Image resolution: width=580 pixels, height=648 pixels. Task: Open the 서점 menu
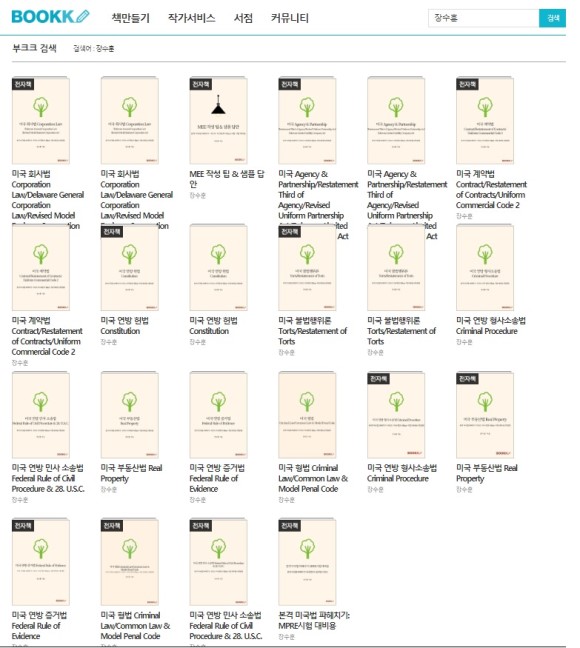point(243,18)
